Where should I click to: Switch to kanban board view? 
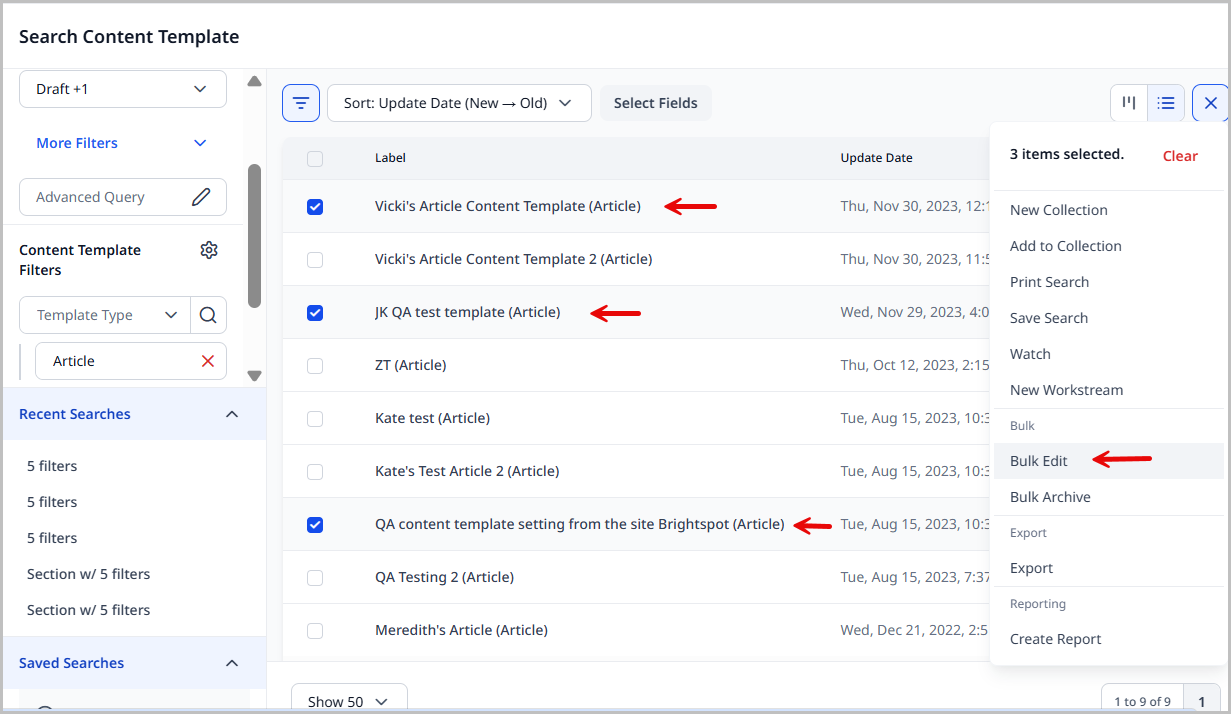coord(1128,102)
